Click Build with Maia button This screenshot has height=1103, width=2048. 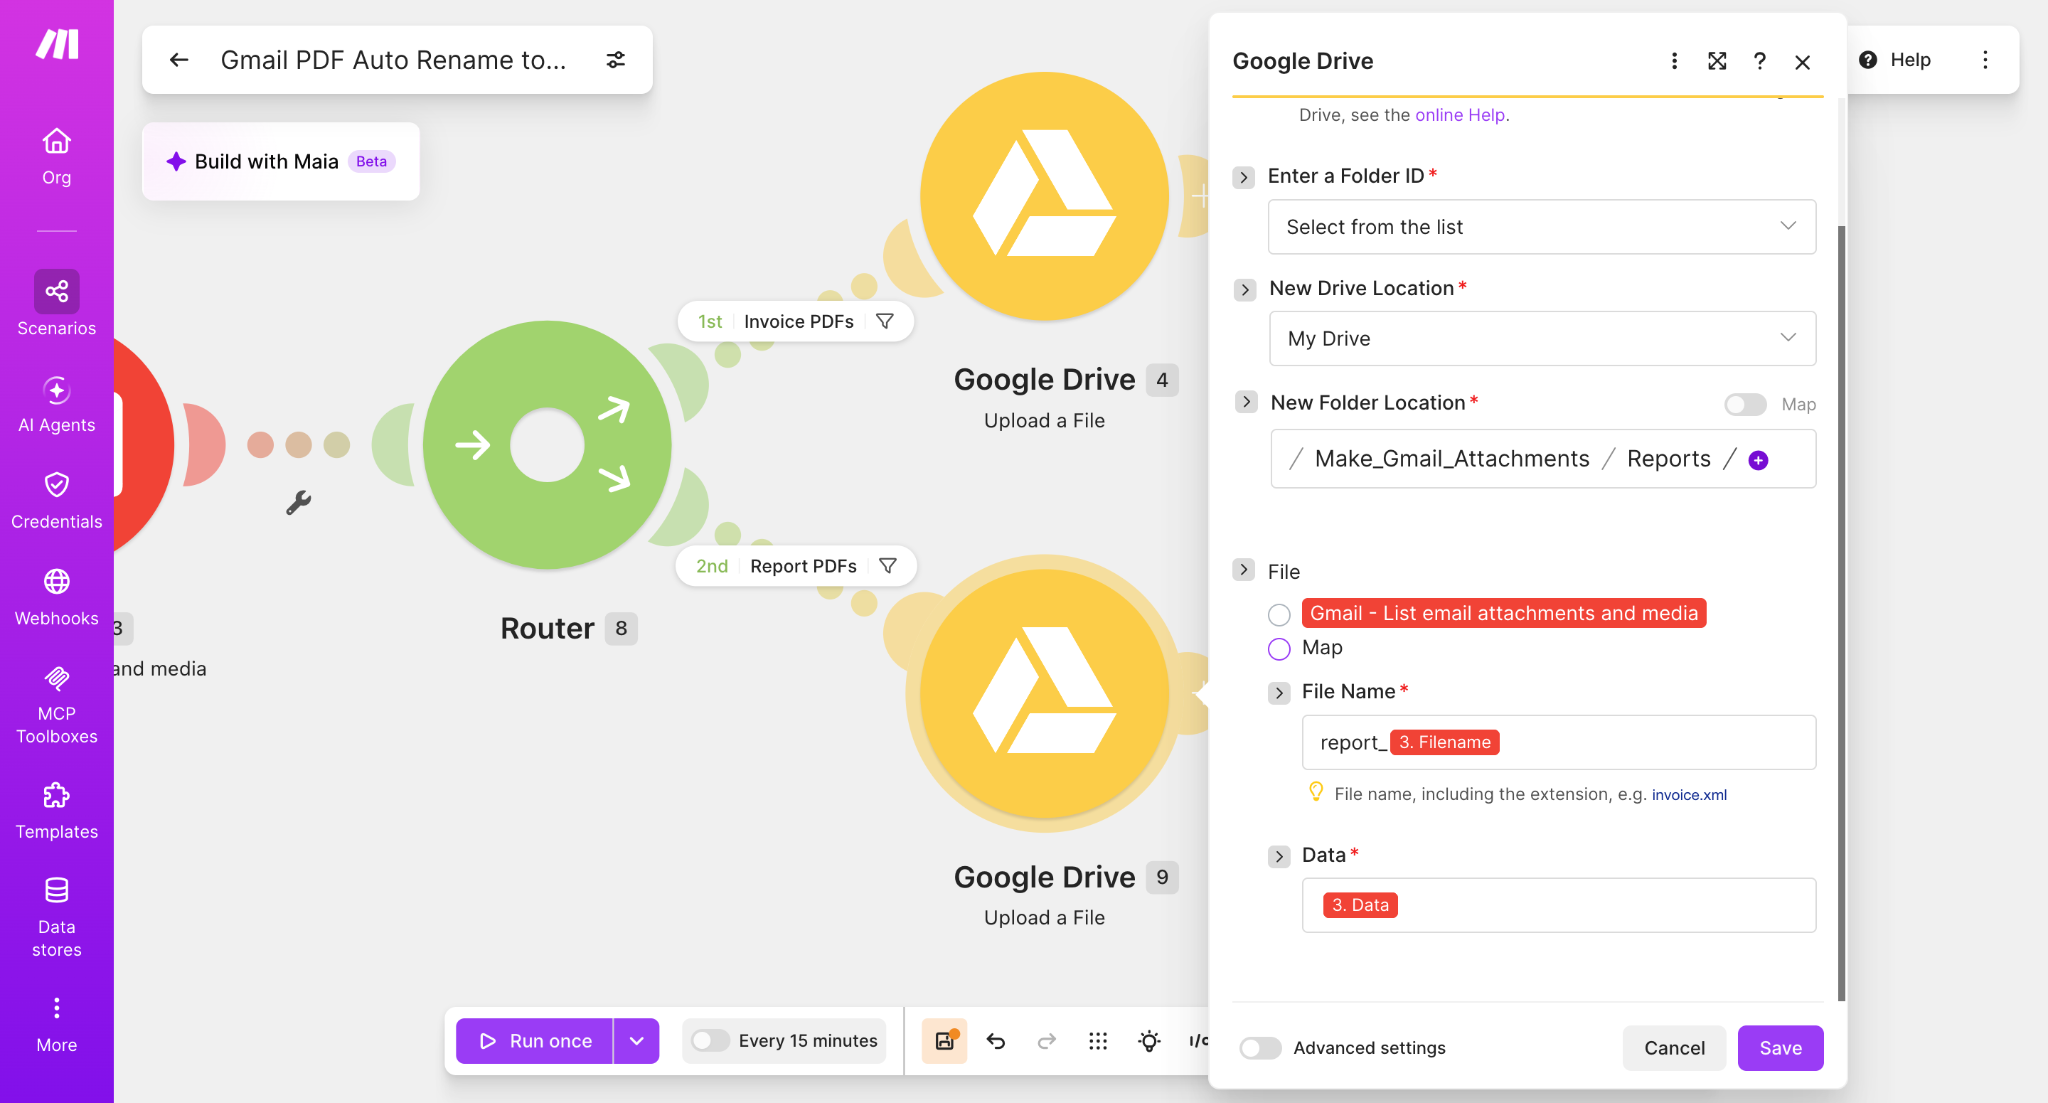281,161
